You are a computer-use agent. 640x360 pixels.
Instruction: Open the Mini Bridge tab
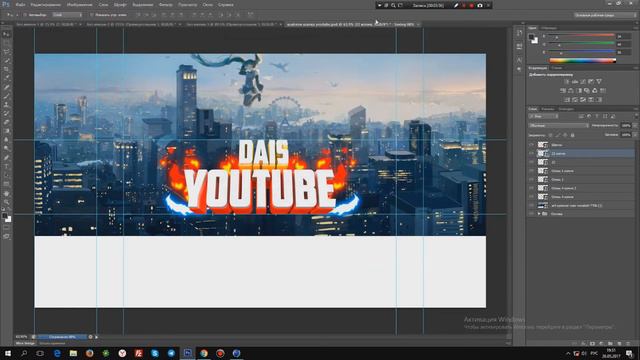tap(25, 344)
